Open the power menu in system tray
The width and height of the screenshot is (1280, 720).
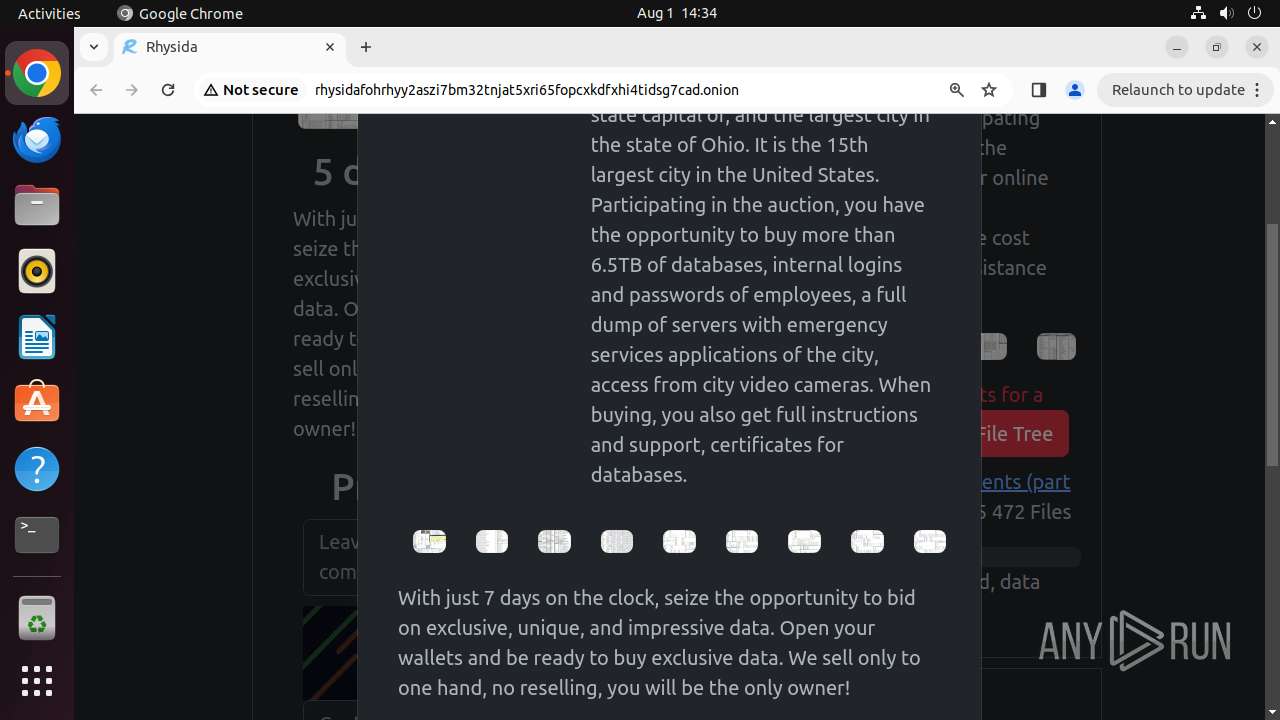[x=1254, y=13]
